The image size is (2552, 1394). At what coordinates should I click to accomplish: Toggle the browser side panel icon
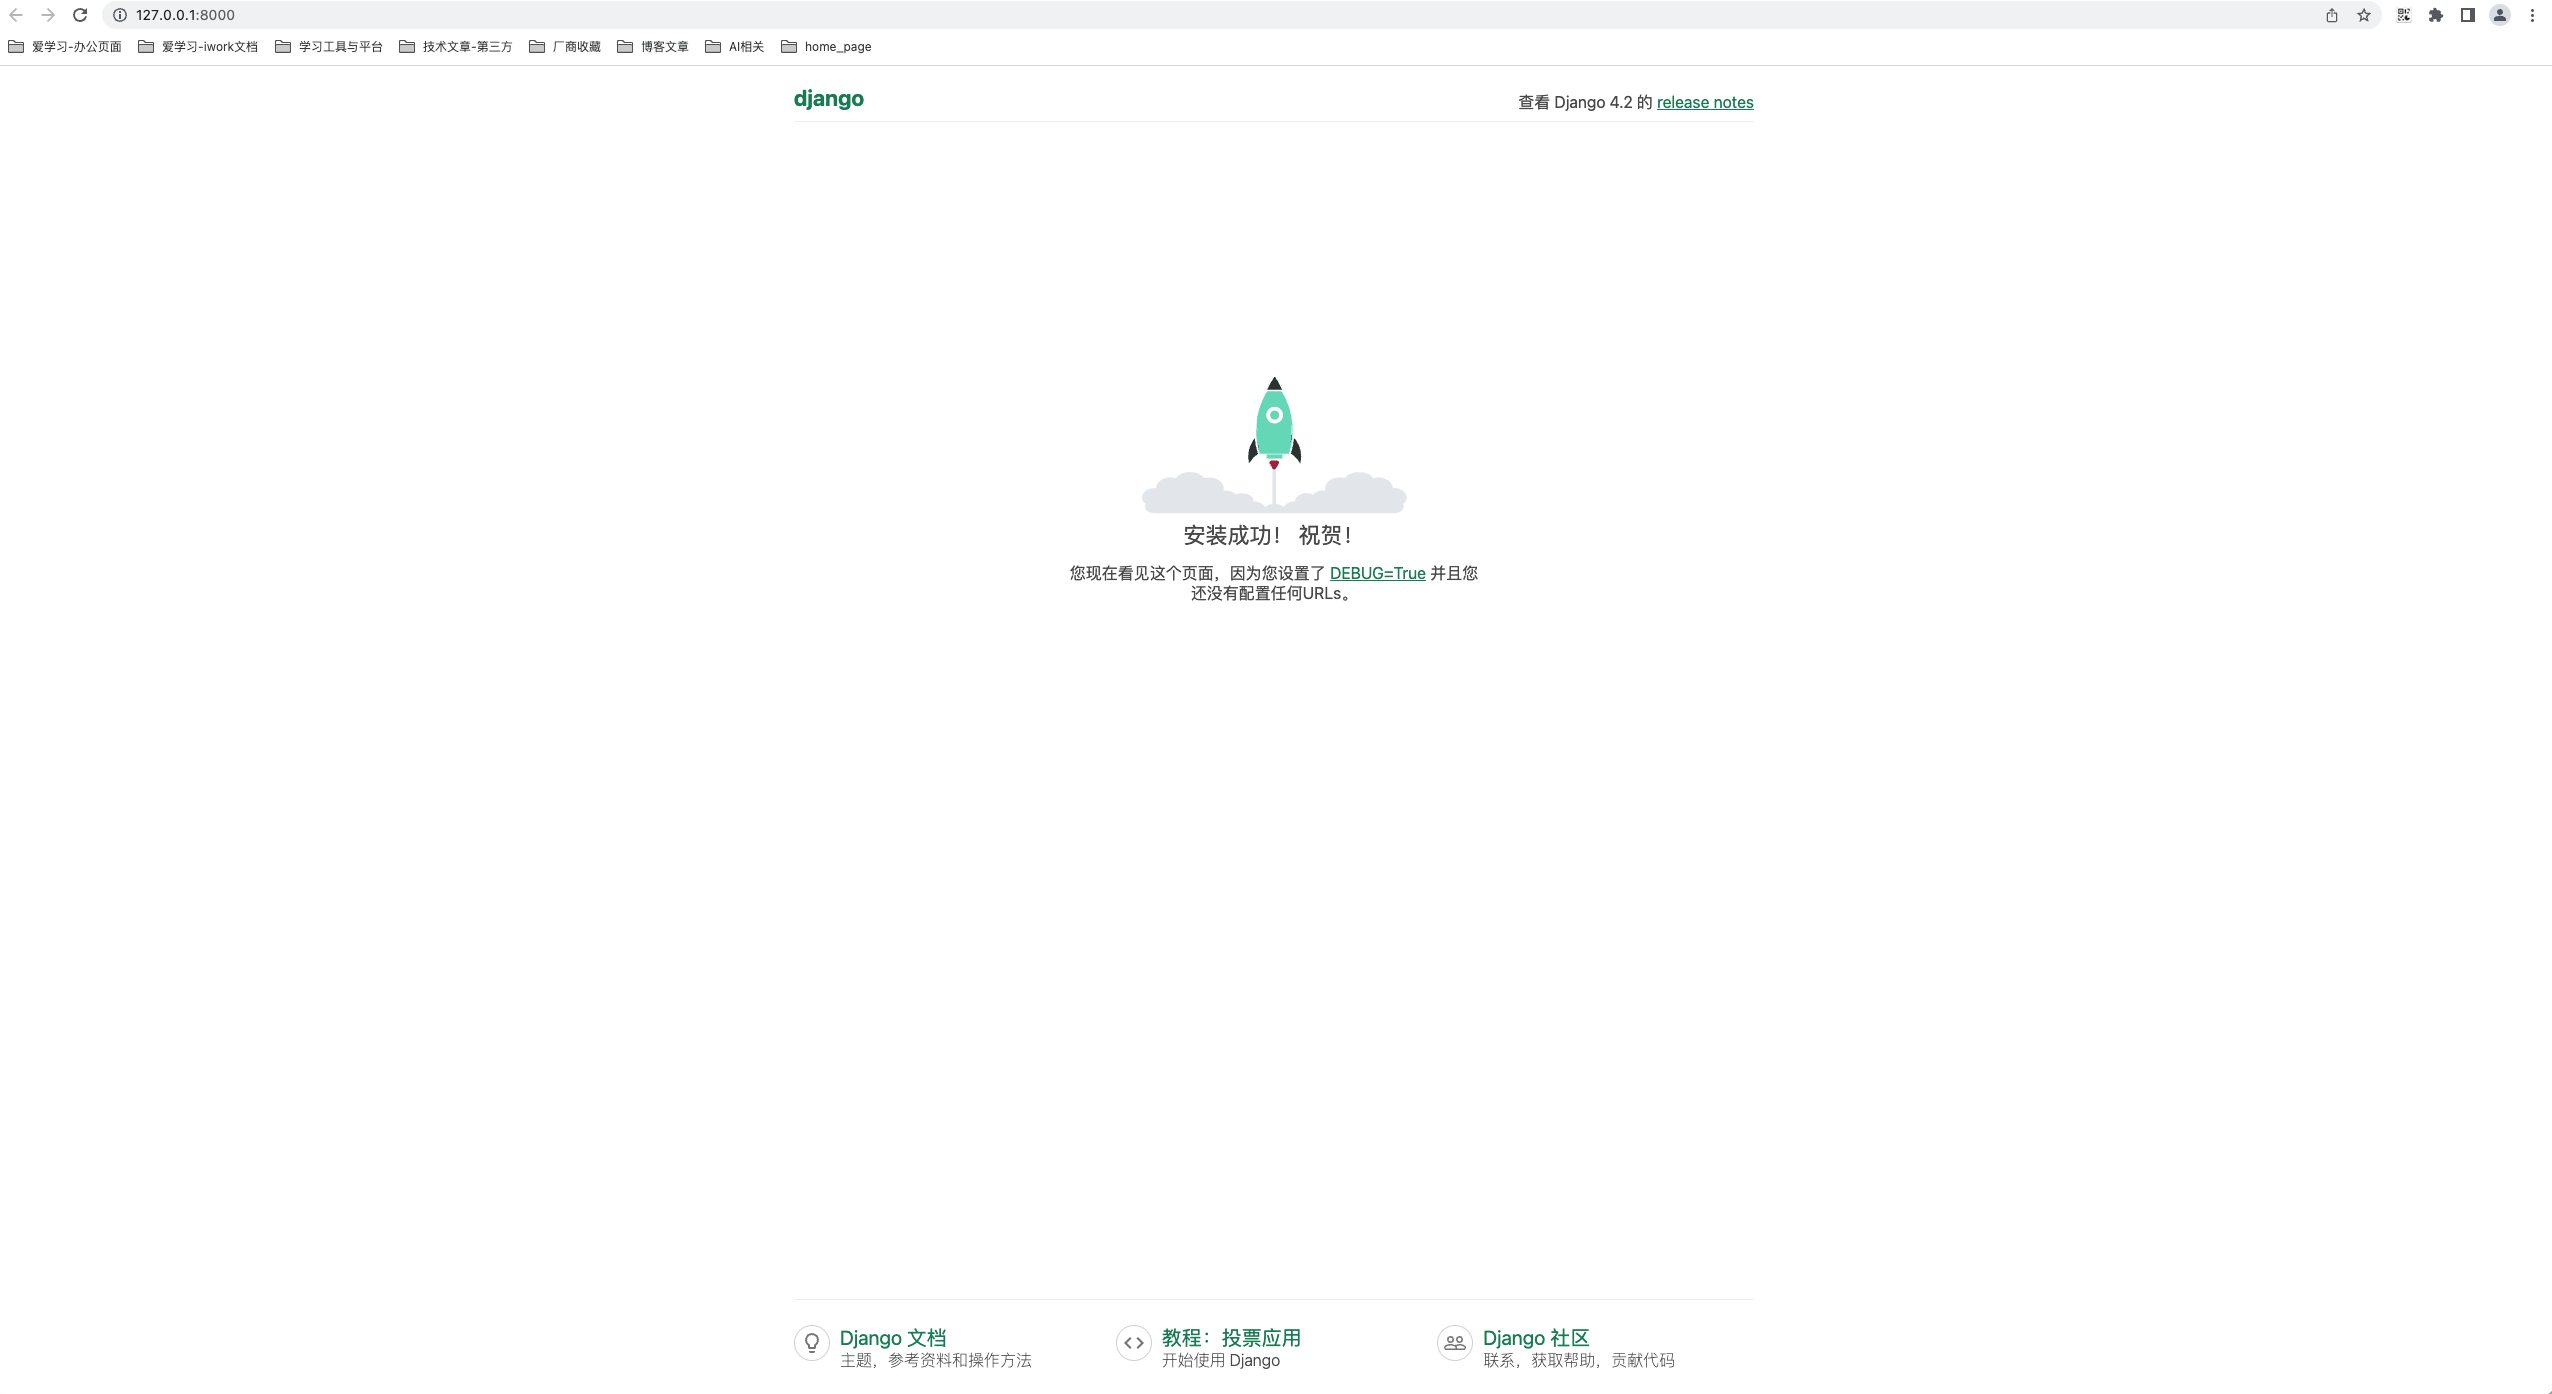(x=2468, y=15)
